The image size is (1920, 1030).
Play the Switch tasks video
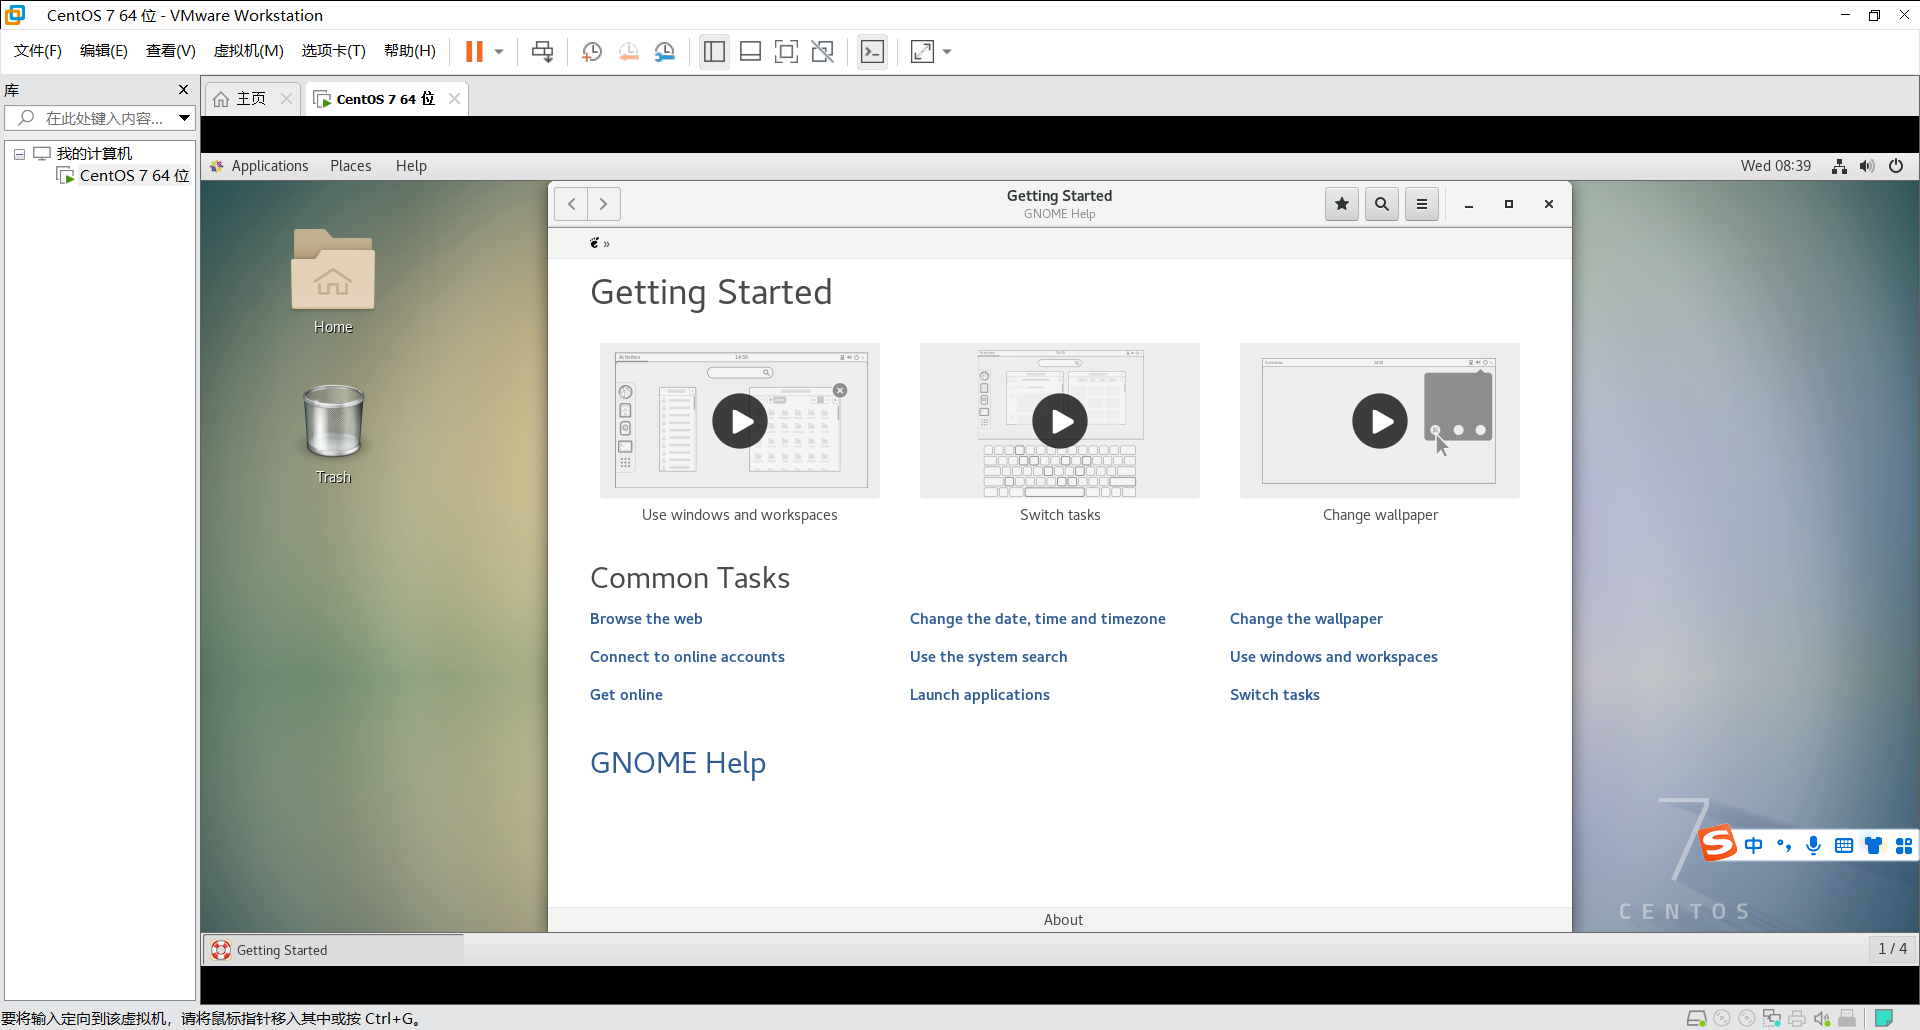click(x=1060, y=421)
